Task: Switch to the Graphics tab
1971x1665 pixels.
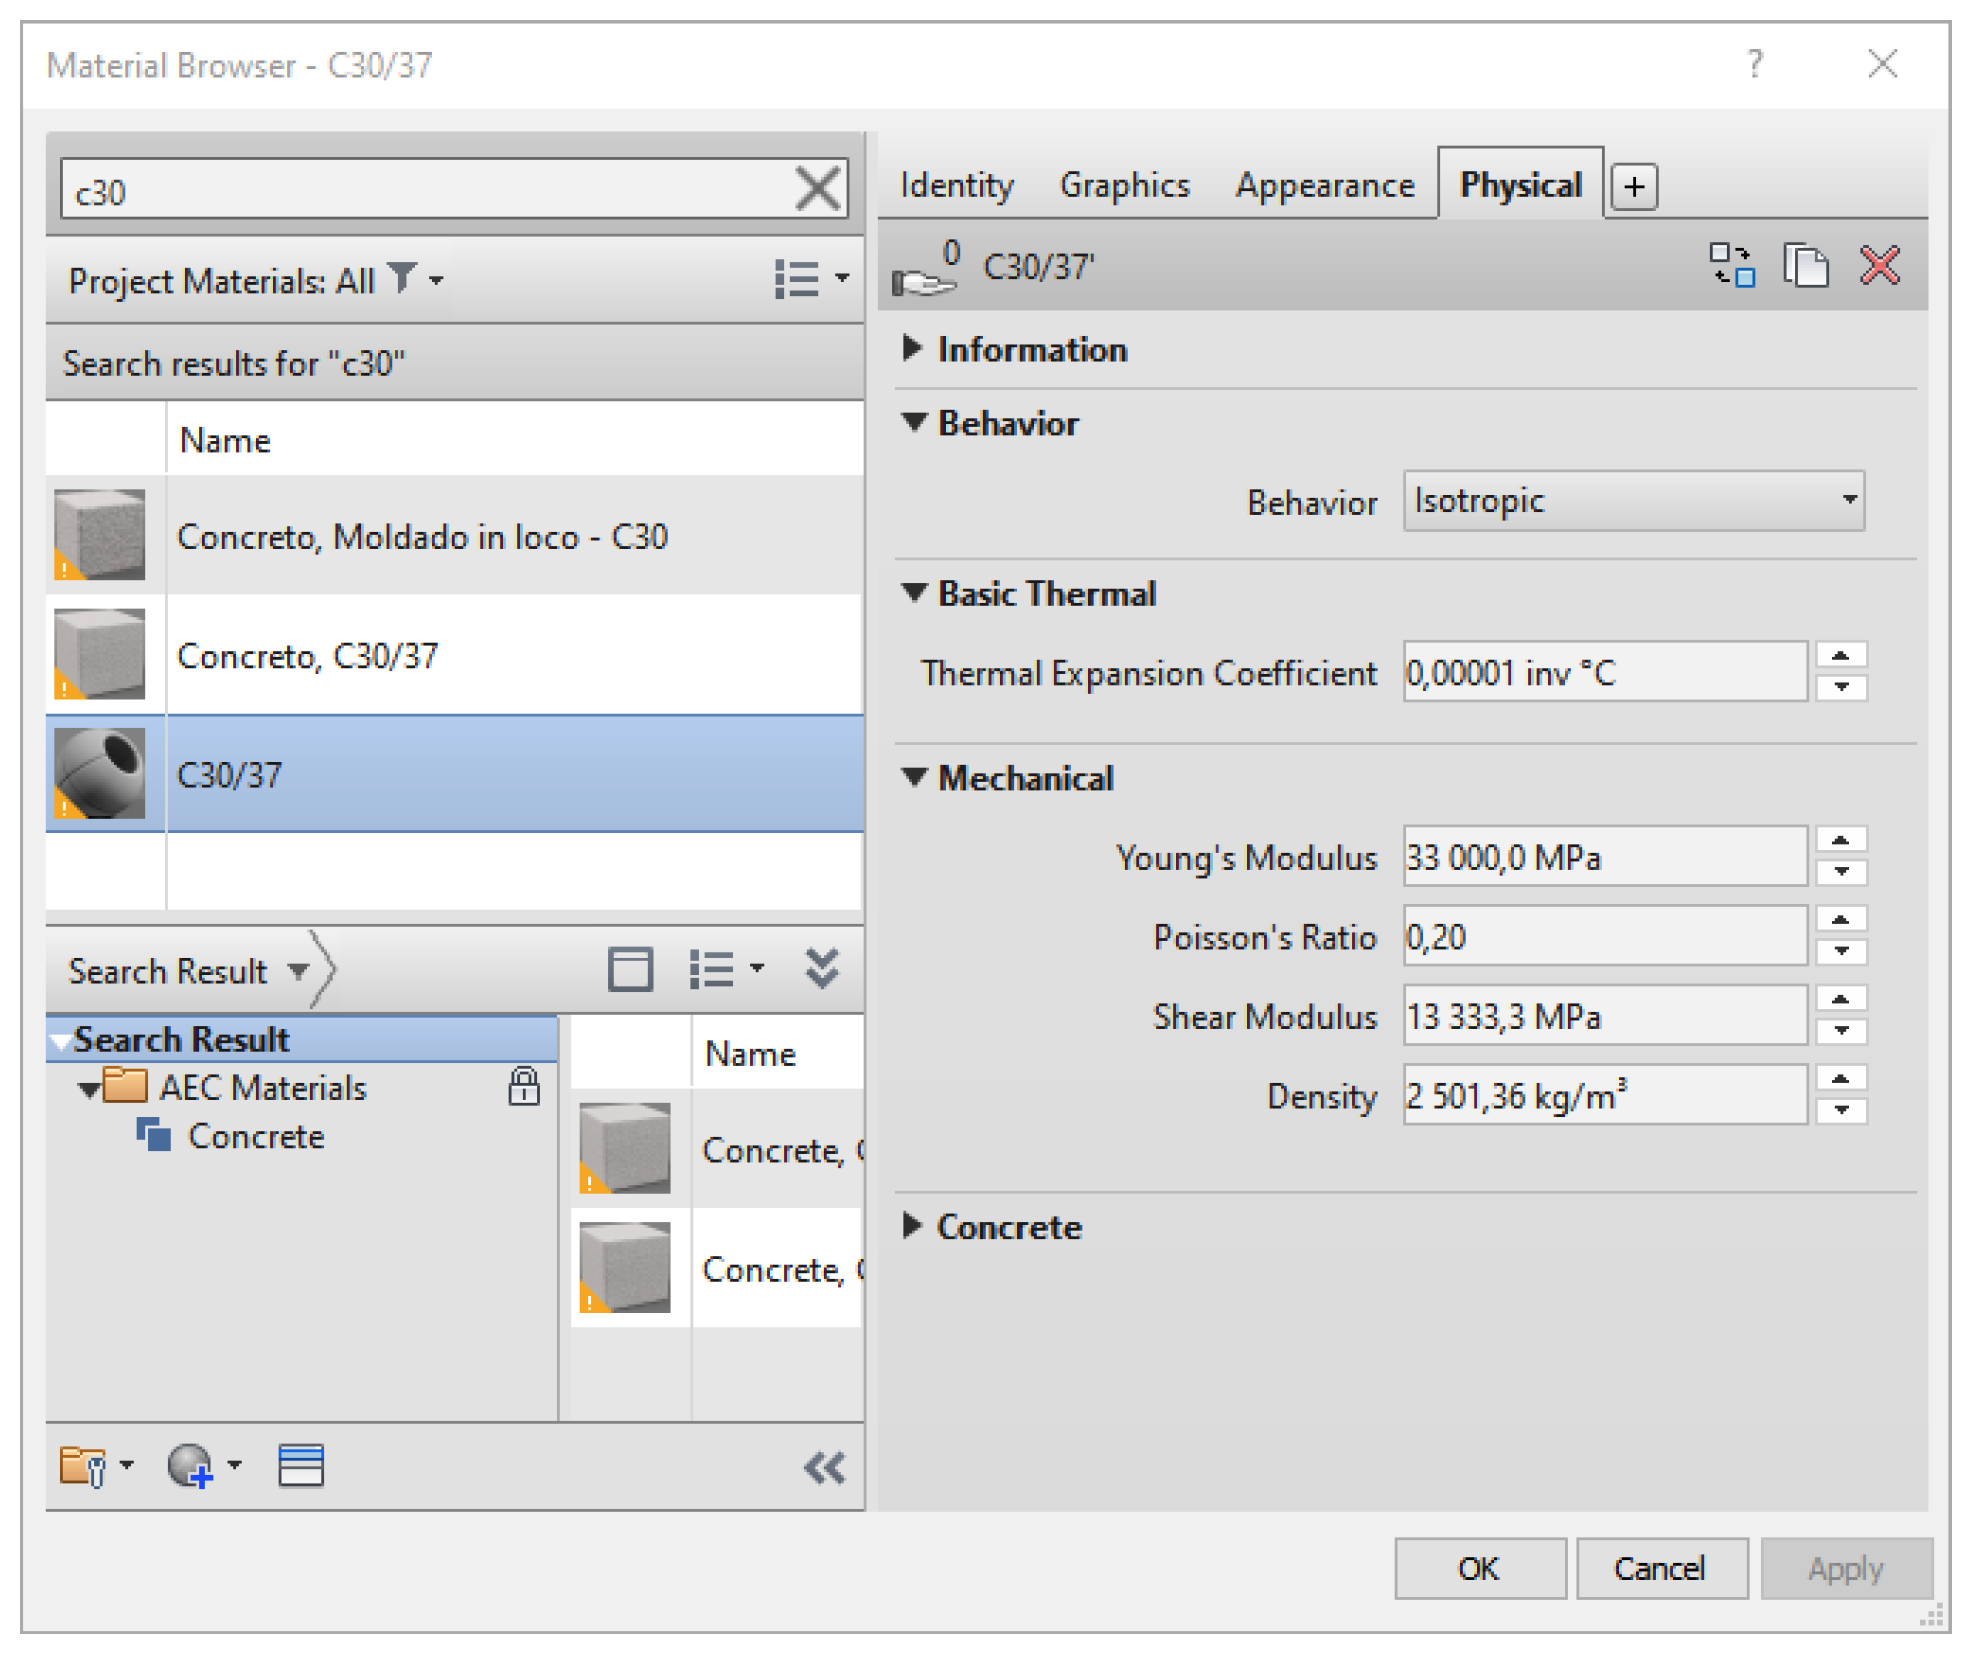Action: point(1124,186)
